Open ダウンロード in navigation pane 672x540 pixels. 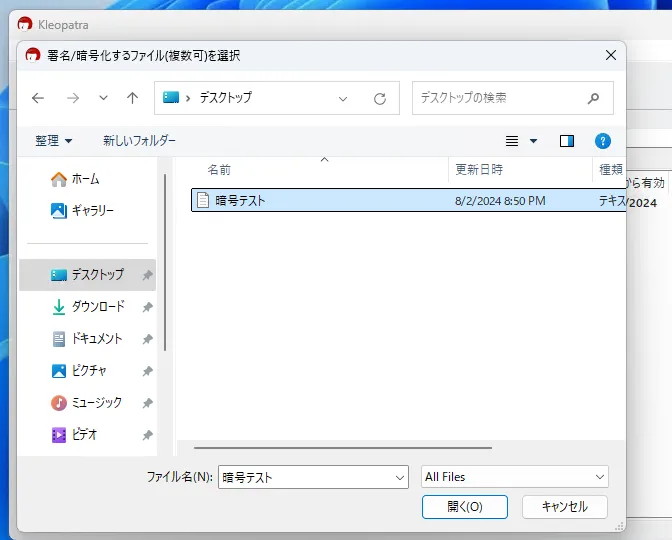pyautogui.click(x=88, y=306)
